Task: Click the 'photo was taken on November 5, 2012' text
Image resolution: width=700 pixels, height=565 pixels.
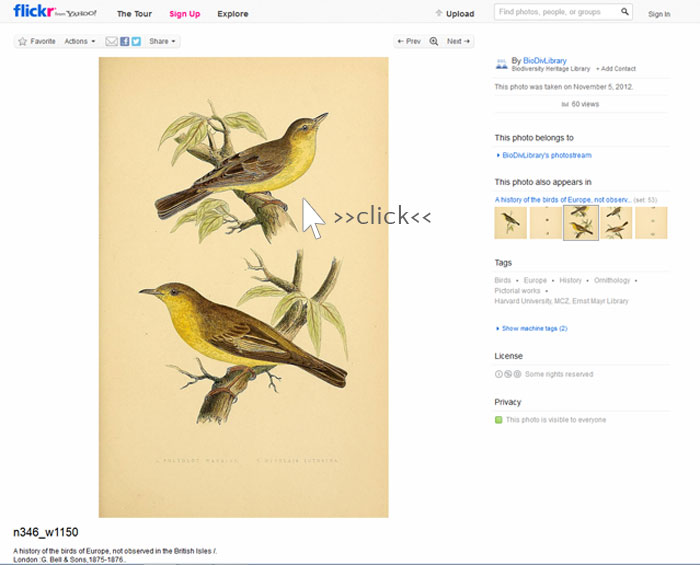Action: coord(564,87)
